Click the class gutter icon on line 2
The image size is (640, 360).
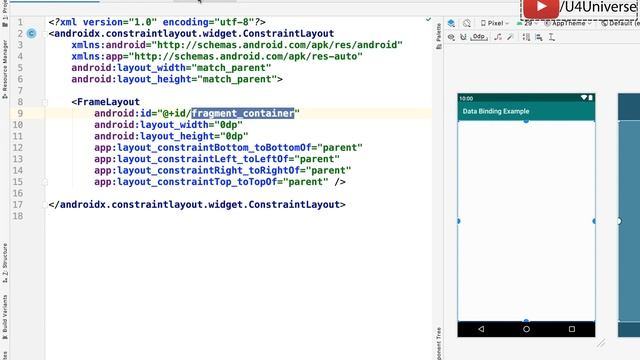pyautogui.click(x=31, y=33)
